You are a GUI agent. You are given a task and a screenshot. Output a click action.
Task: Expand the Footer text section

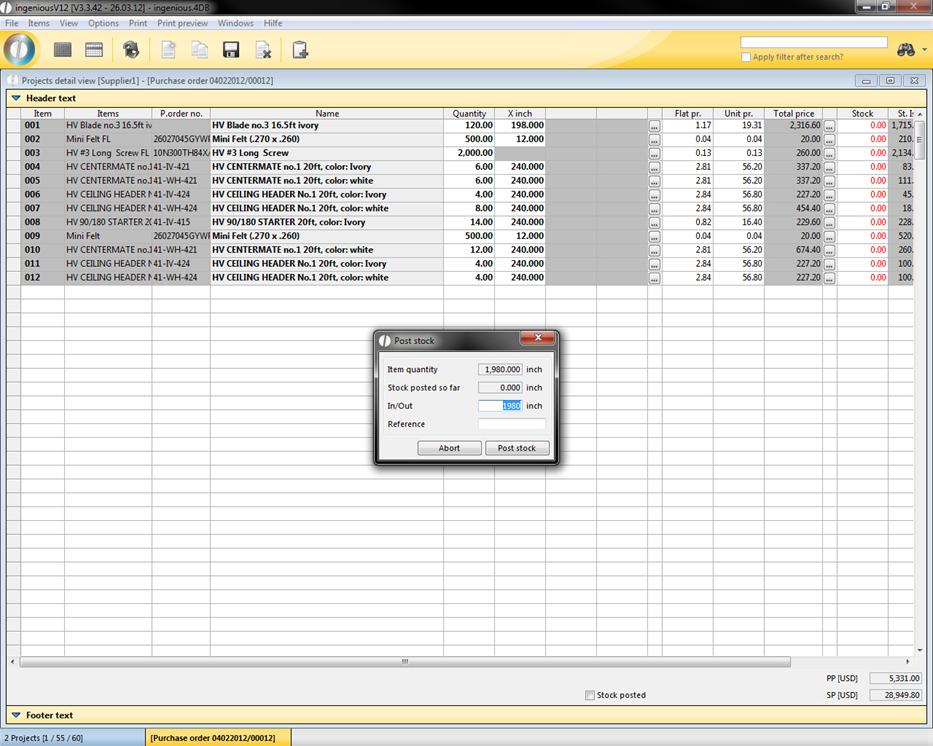tap(16, 715)
